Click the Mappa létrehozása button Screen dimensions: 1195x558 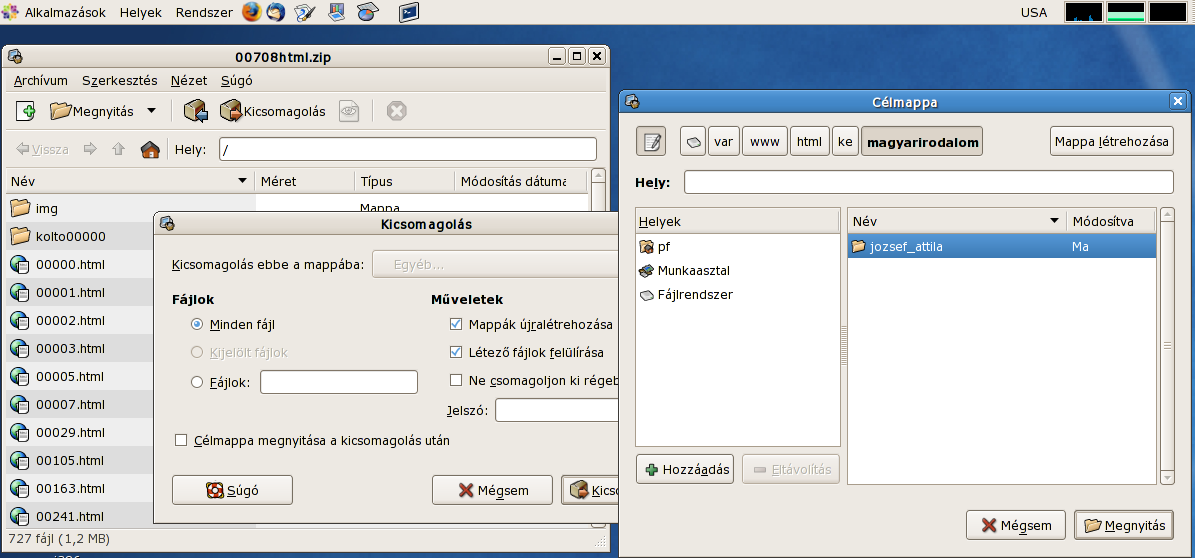click(1110, 142)
